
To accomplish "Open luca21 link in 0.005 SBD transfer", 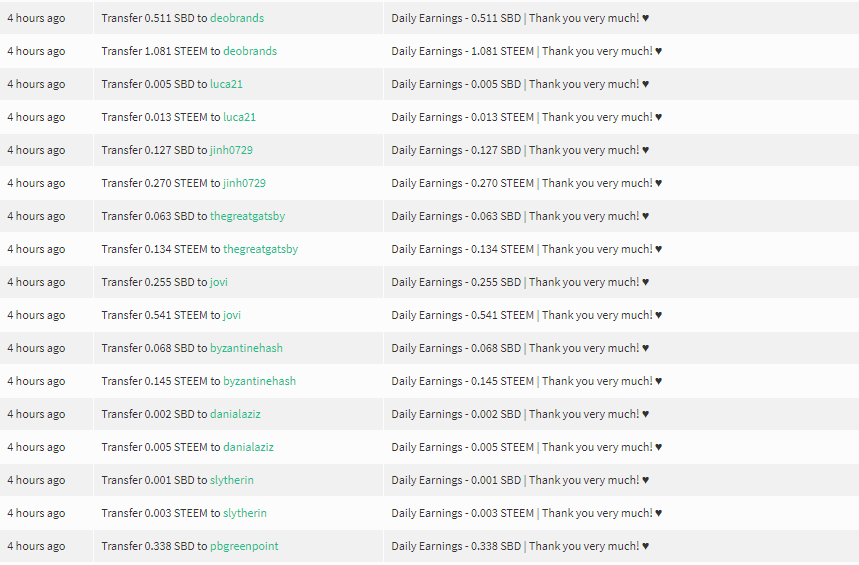I will 226,84.
